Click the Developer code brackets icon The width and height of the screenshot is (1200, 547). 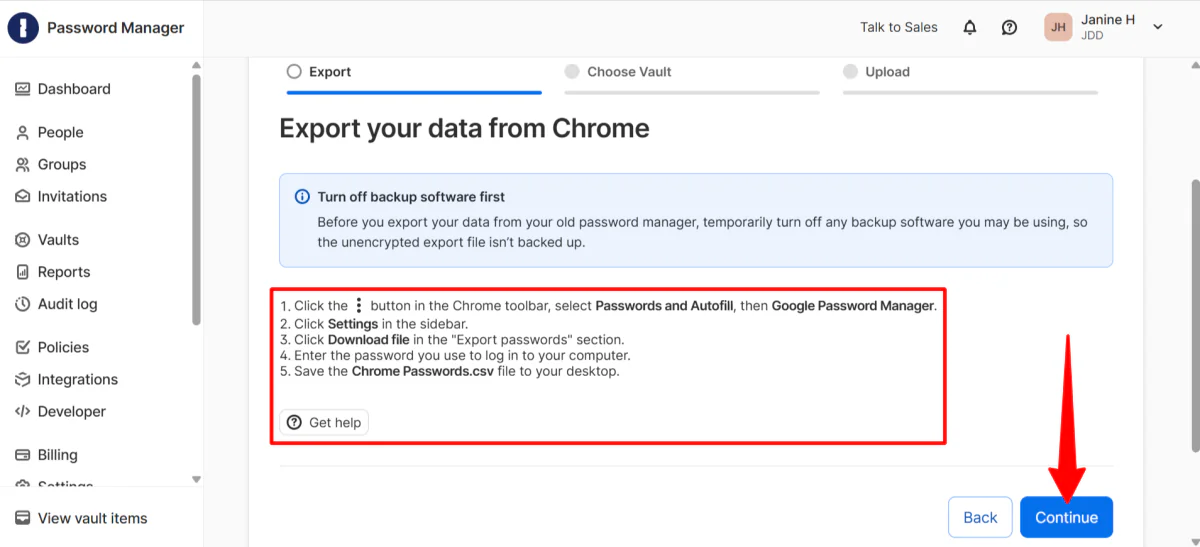click(23, 411)
